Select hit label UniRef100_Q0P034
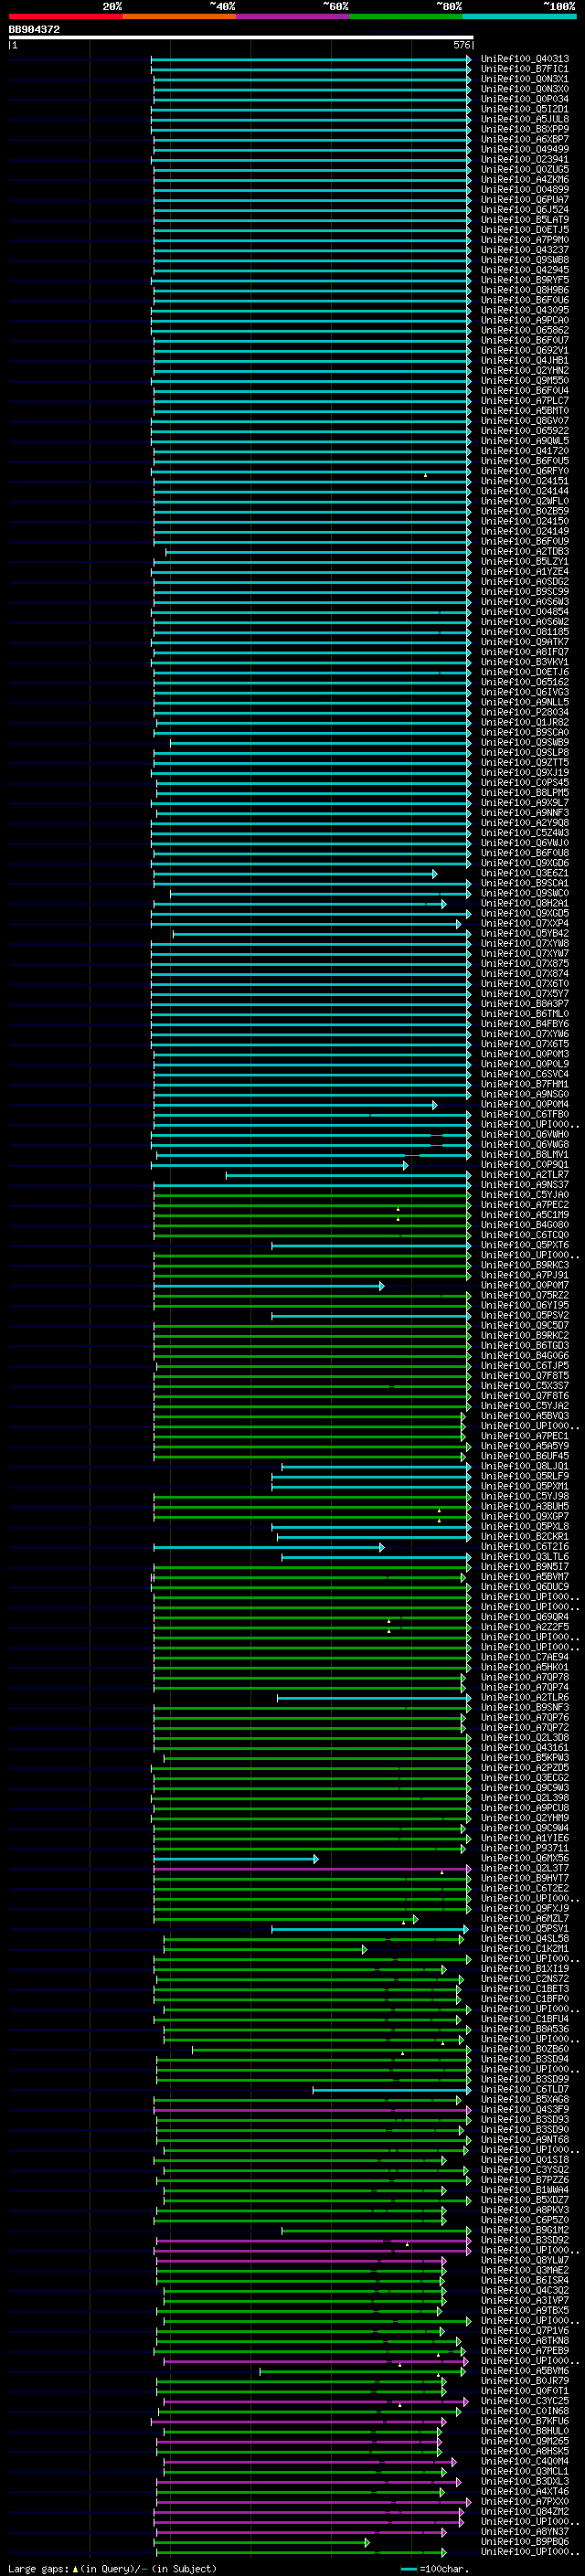585x2576 pixels. point(524,99)
